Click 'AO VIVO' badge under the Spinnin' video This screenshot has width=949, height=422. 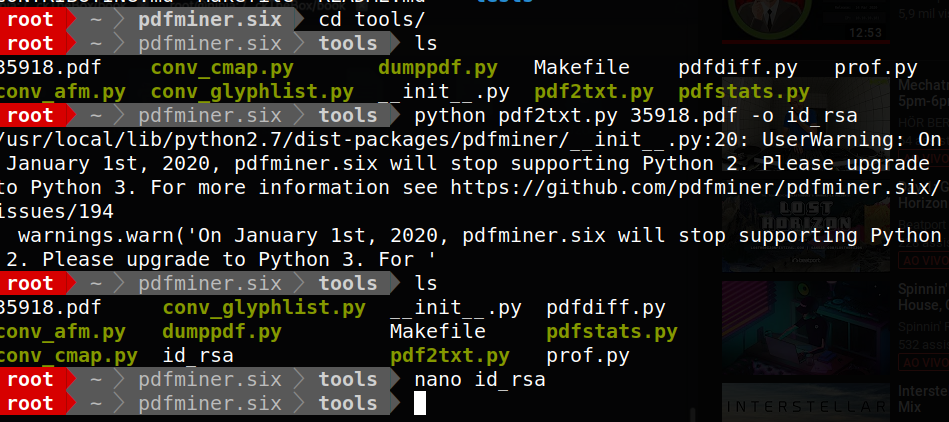click(924, 363)
